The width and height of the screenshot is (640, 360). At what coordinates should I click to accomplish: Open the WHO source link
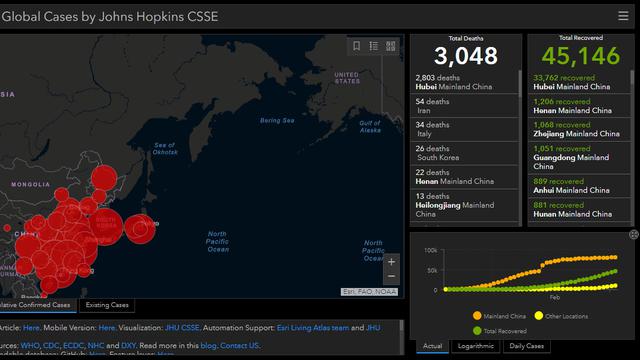click(x=30, y=345)
